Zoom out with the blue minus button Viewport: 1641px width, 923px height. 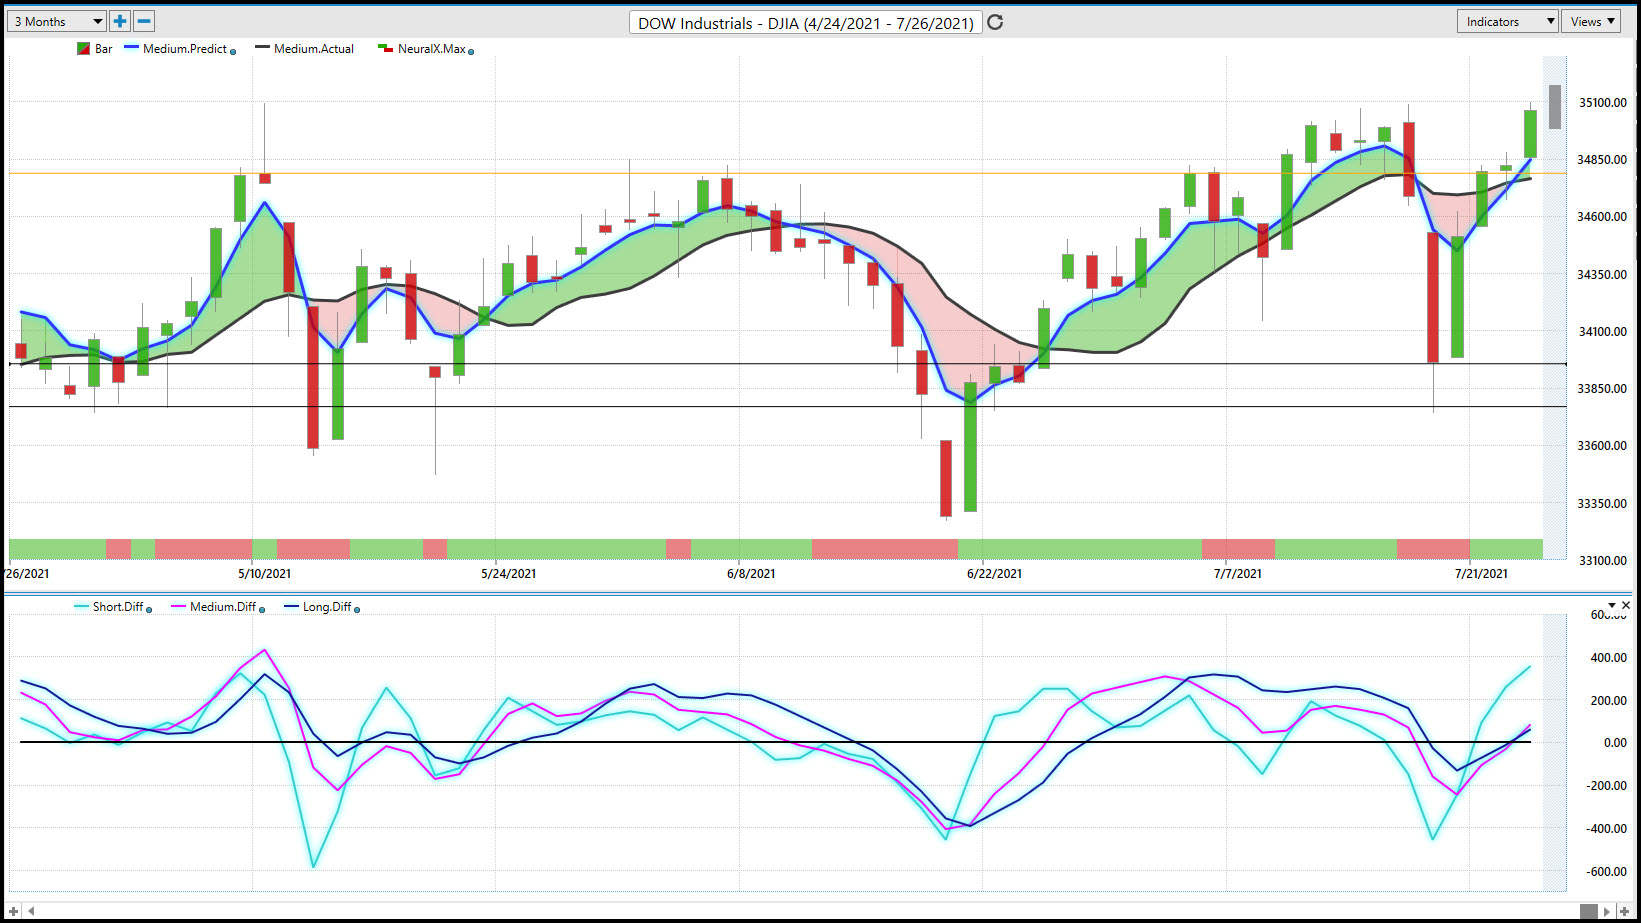point(144,21)
